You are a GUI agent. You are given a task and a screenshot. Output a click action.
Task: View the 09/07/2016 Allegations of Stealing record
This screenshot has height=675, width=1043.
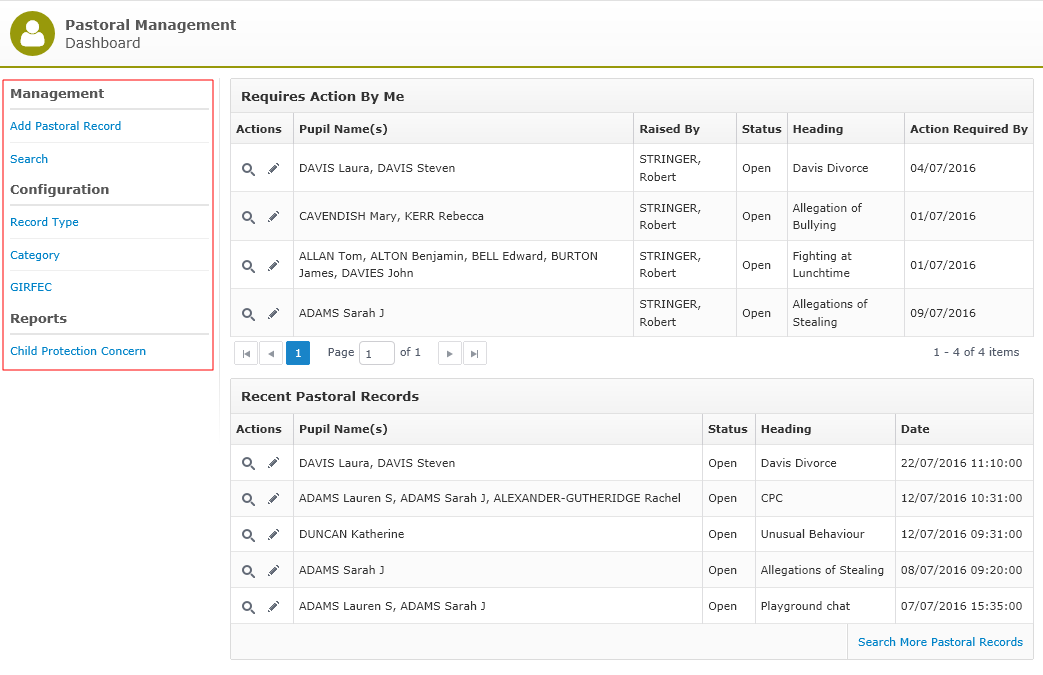(x=248, y=314)
